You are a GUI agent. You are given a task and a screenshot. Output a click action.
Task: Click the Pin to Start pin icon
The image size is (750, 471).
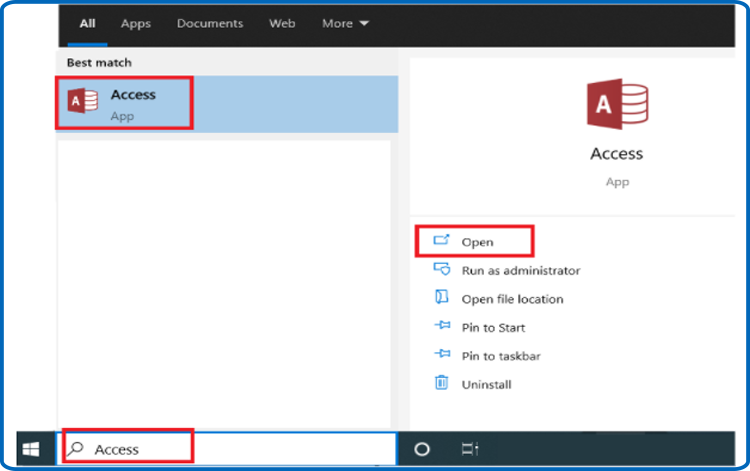[x=442, y=325]
